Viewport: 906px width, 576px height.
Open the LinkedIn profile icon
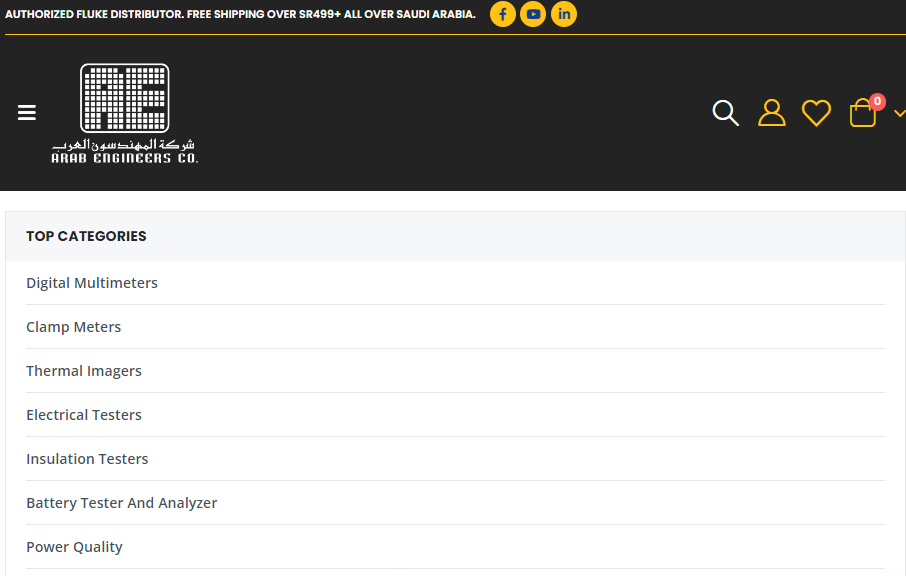click(564, 14)
